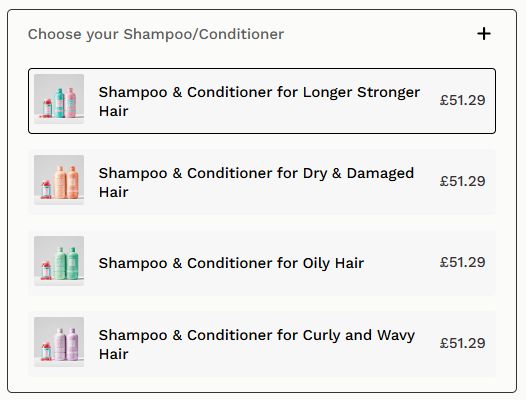Click the £51.29 price for Longer Stronger Hair
The width and height of the screenshot is (526, 400).
tap(462, 100)
